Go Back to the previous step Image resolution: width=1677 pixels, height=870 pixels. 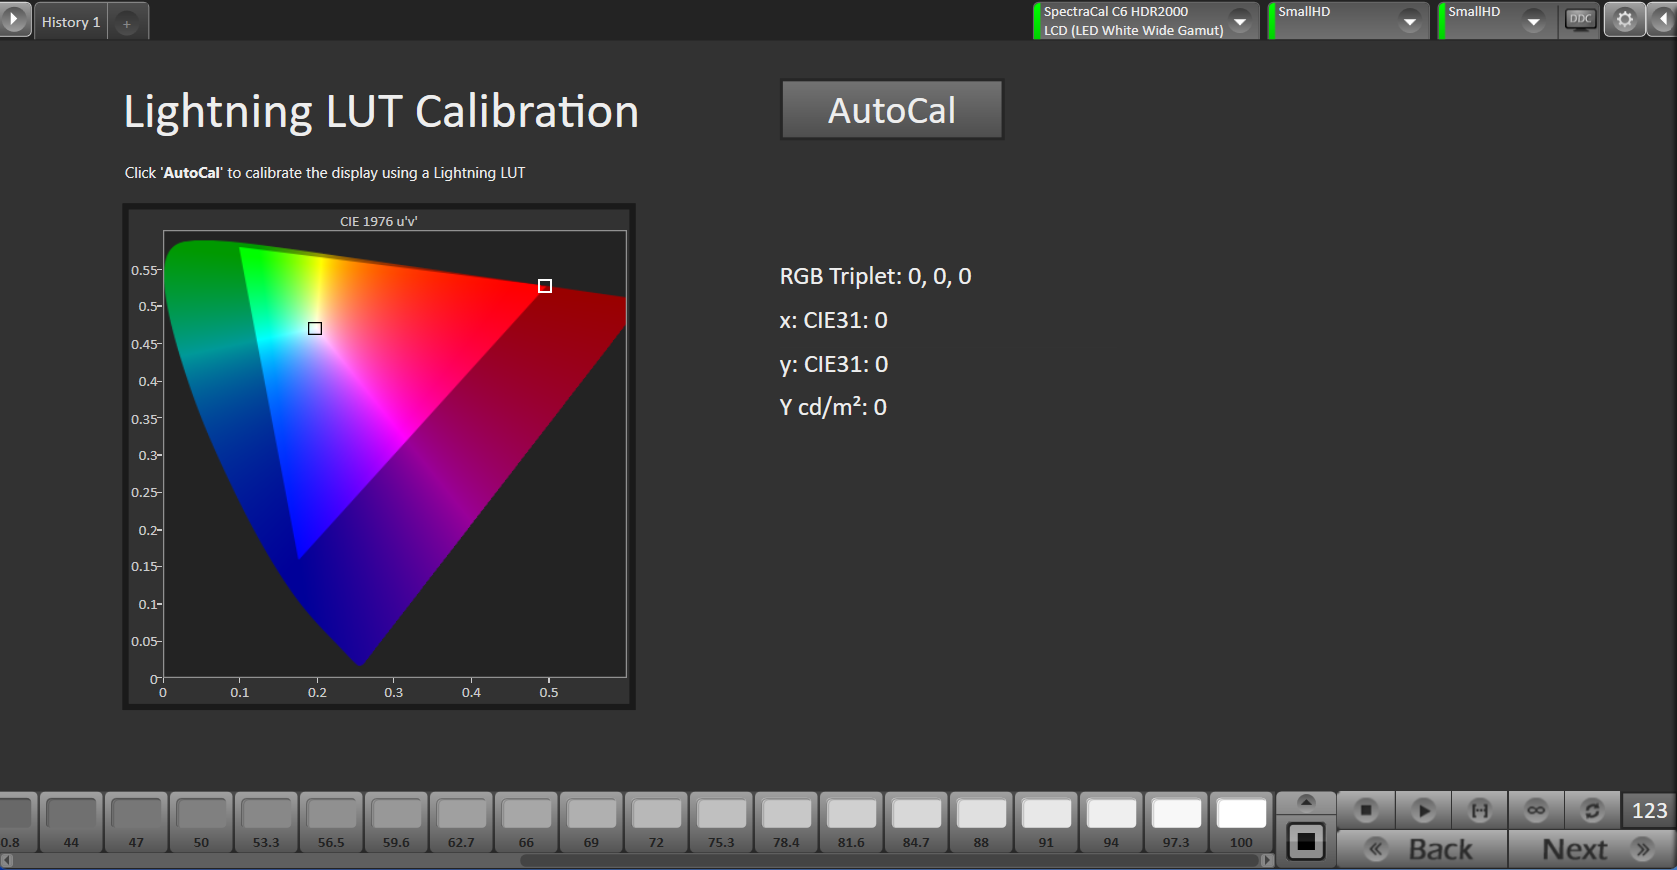(1422, 849)
